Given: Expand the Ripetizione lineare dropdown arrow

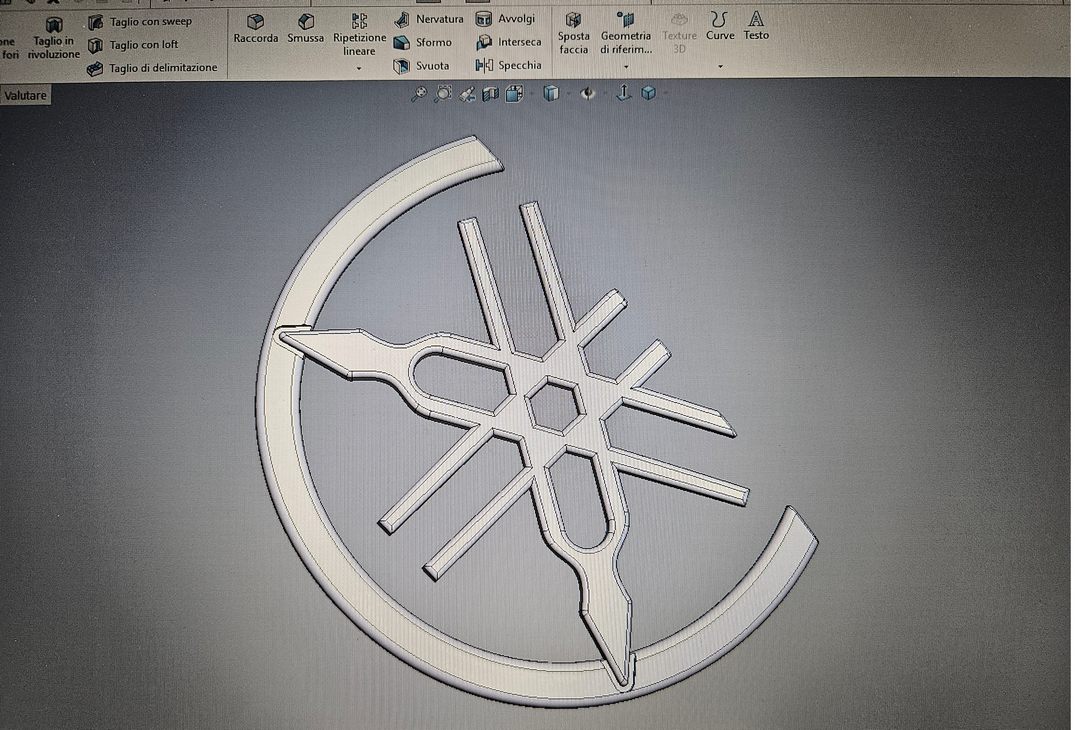Looking at the screenshot, I should pos(359,68).
